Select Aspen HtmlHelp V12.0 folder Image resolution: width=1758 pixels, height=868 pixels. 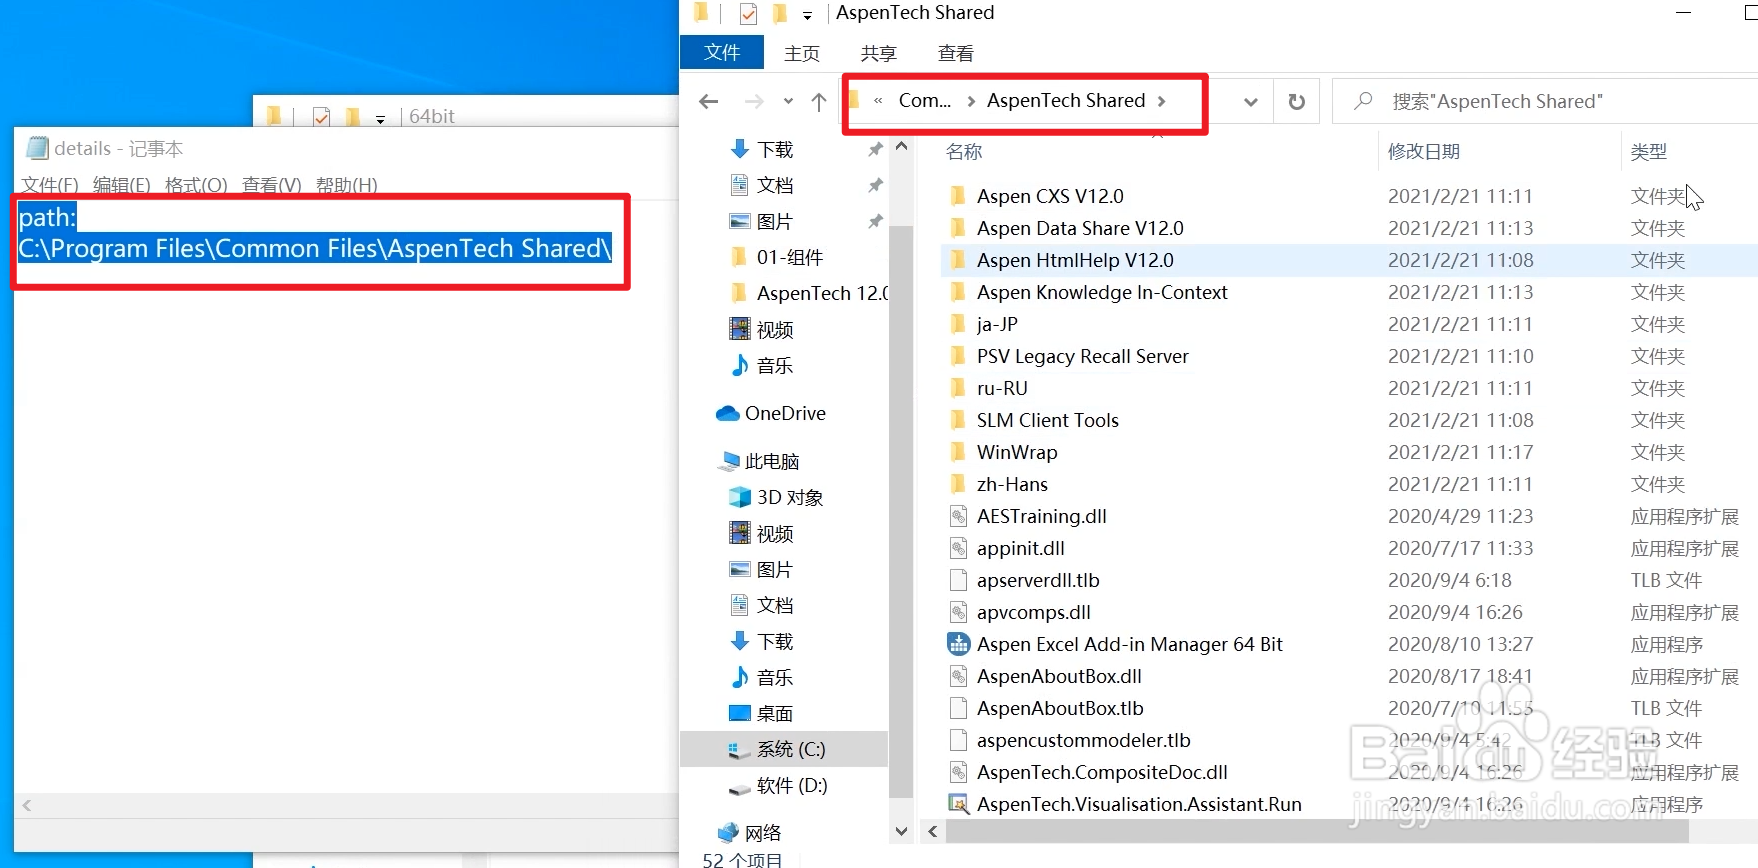1075,260
